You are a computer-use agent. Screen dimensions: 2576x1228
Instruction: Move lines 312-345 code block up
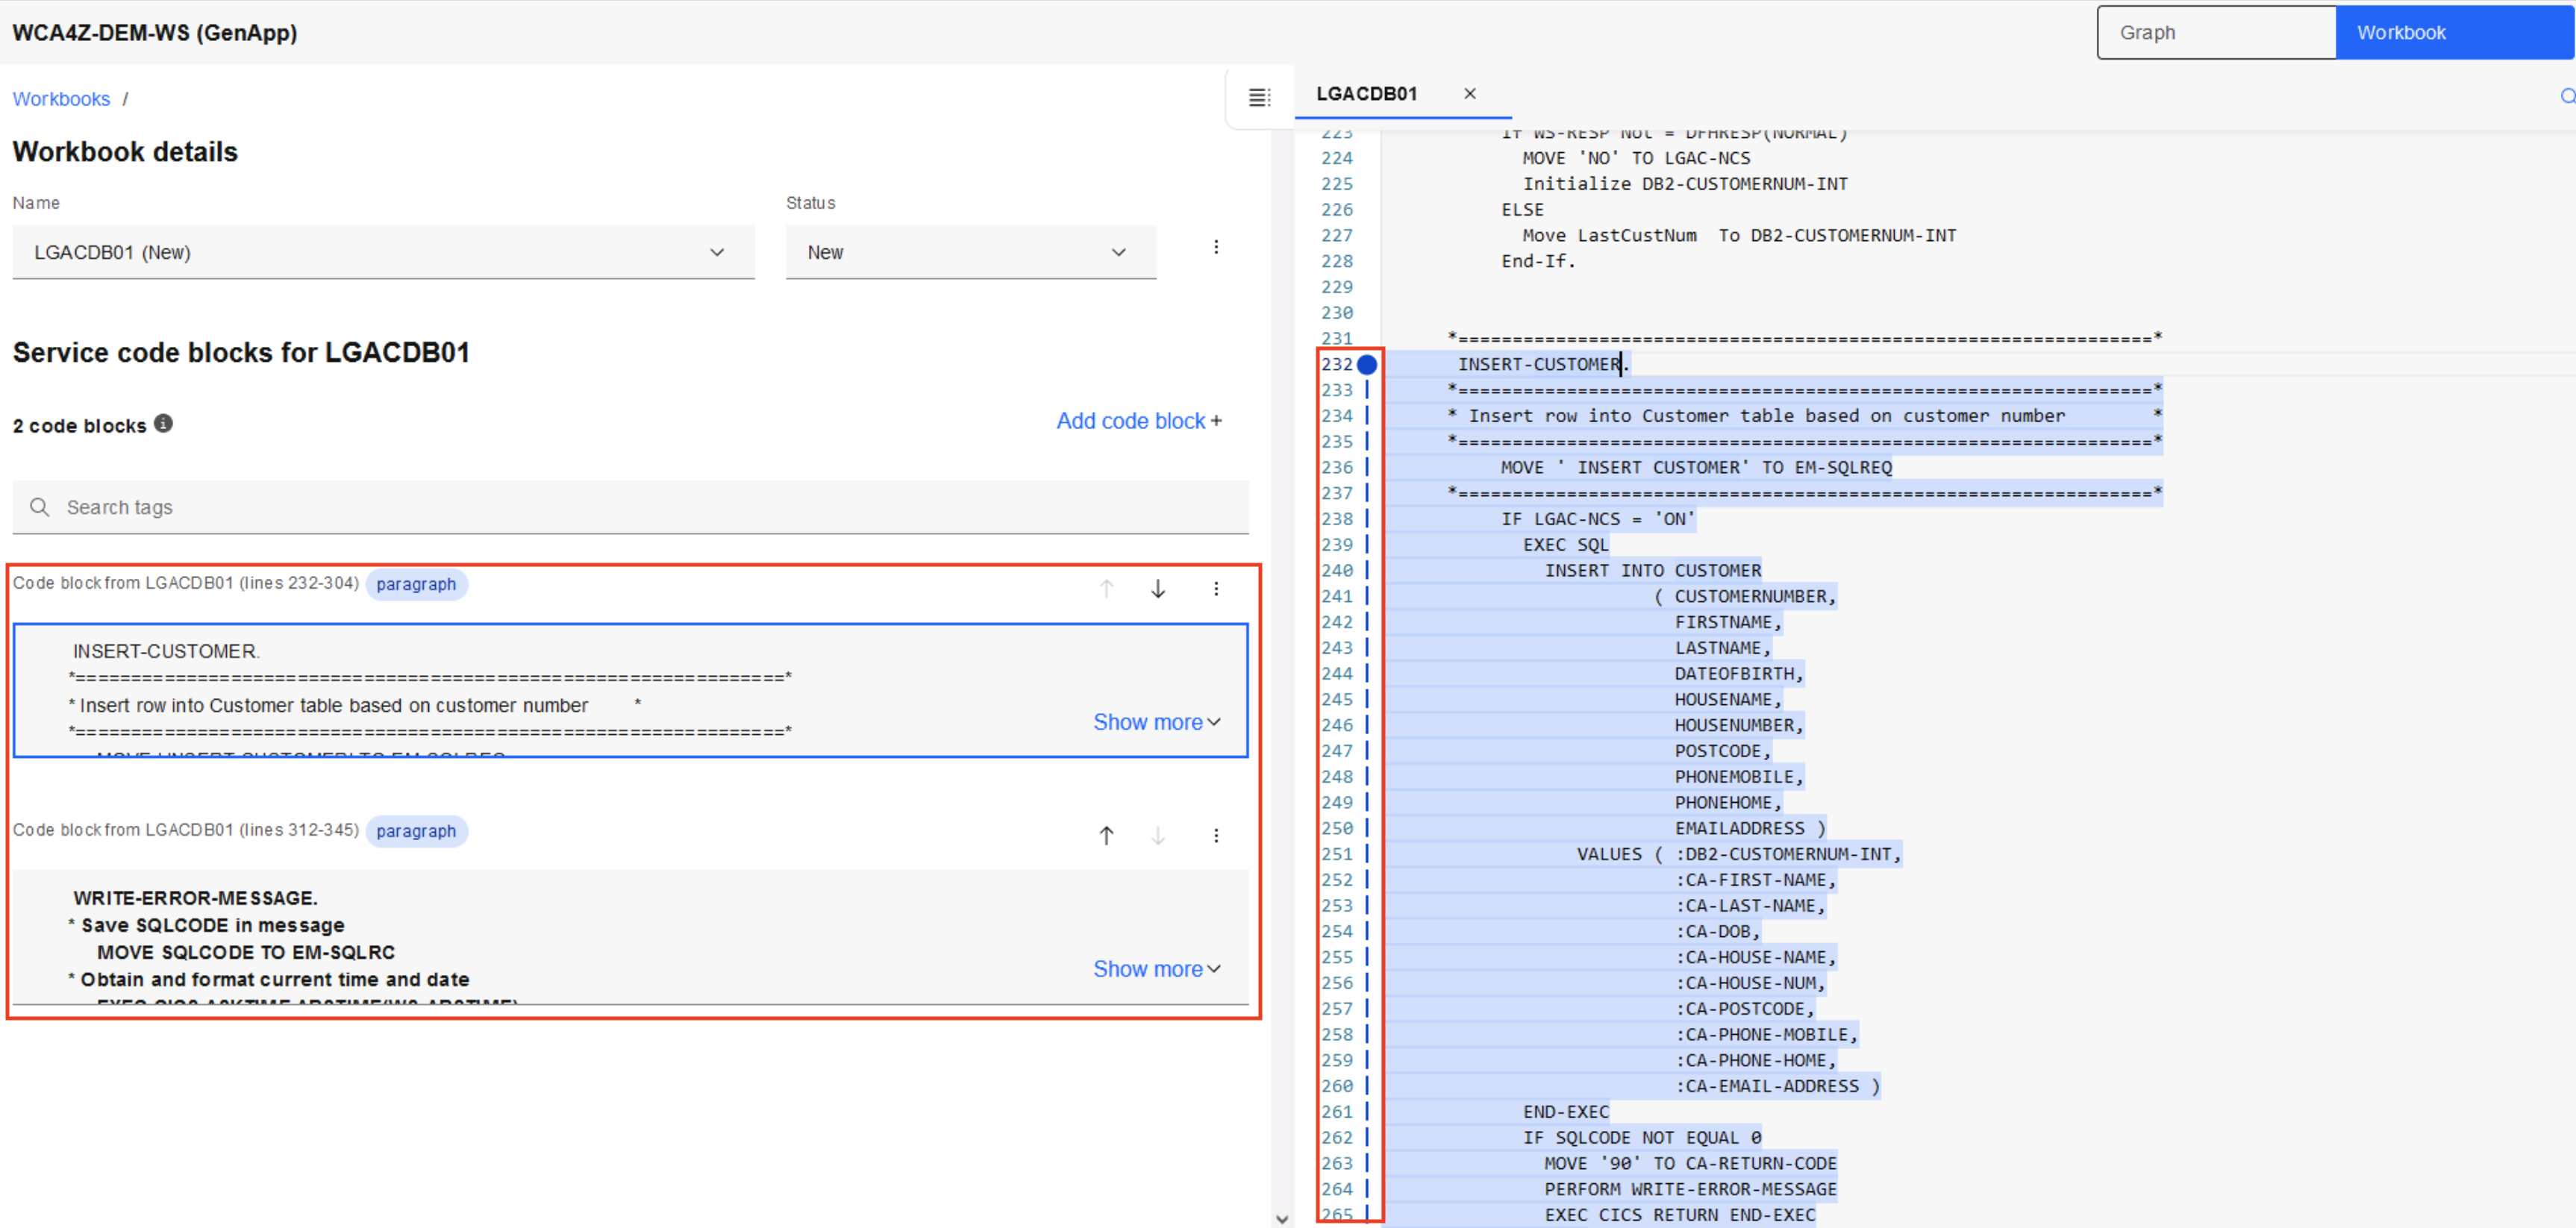pyautogui.click(x=1105, y=835)
